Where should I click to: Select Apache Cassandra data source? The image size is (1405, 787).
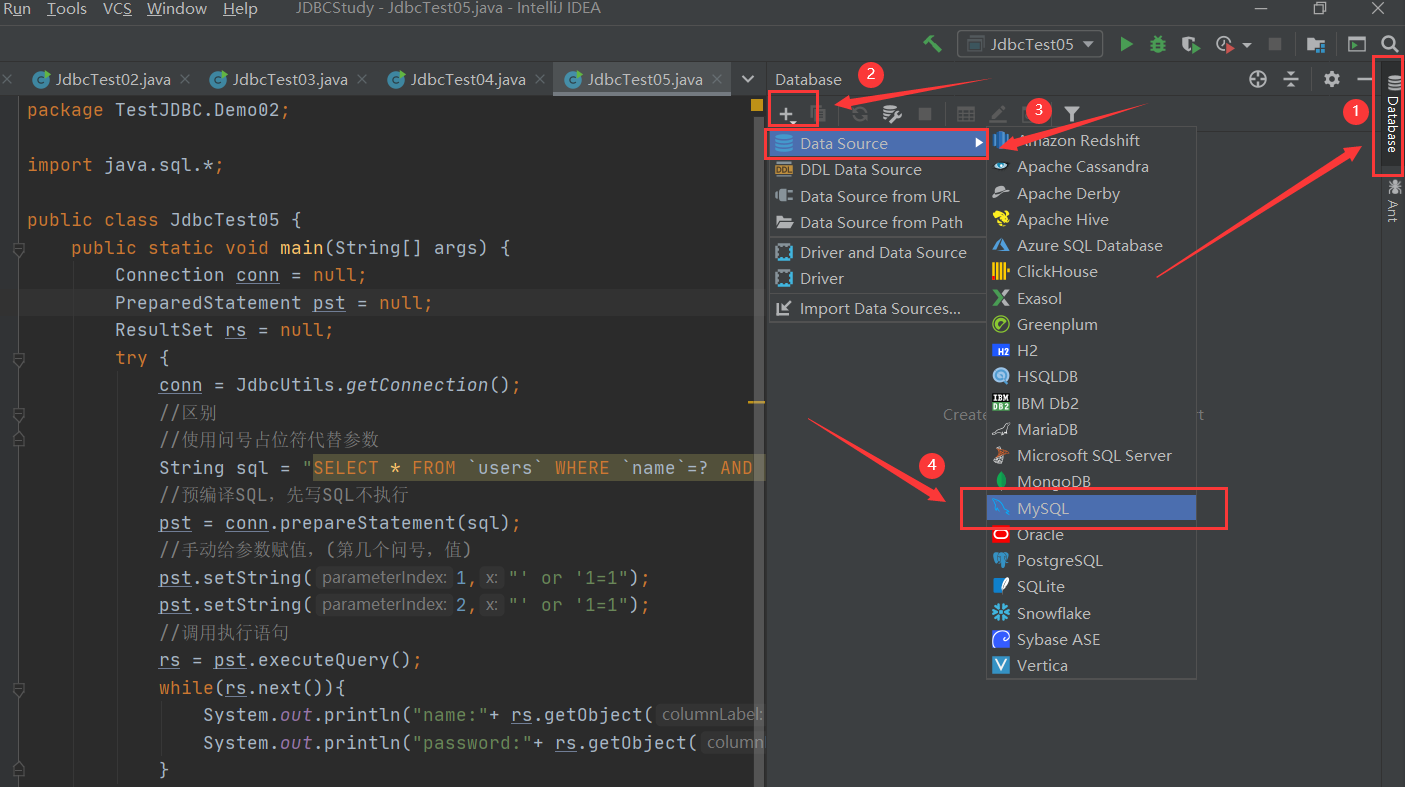coord(1091,167)
